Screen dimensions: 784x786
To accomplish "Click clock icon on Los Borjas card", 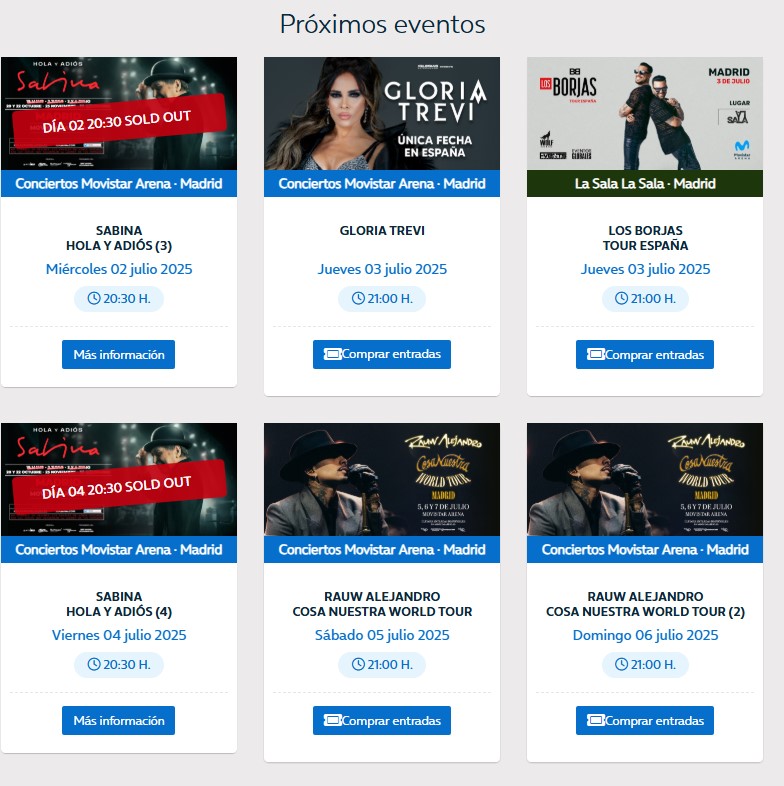I will [x=621, y=298].
